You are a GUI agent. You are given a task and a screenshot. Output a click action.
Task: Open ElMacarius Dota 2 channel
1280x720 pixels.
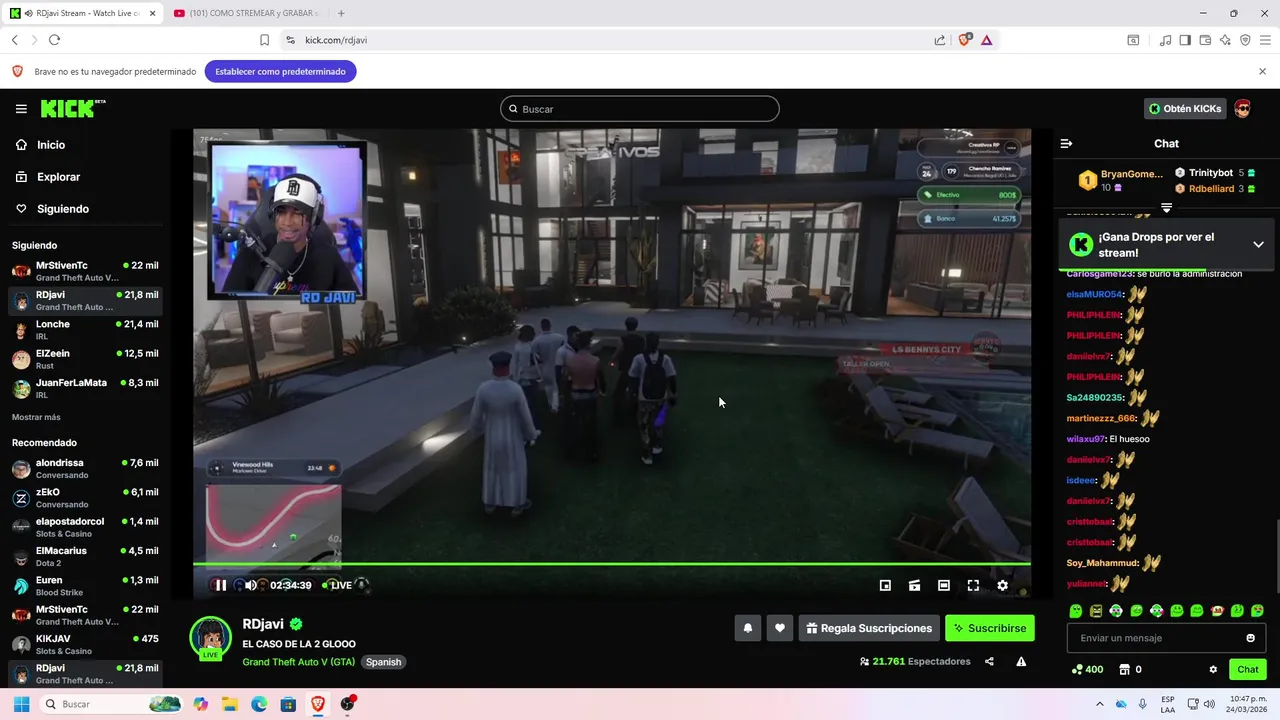[x=84, y=556]
